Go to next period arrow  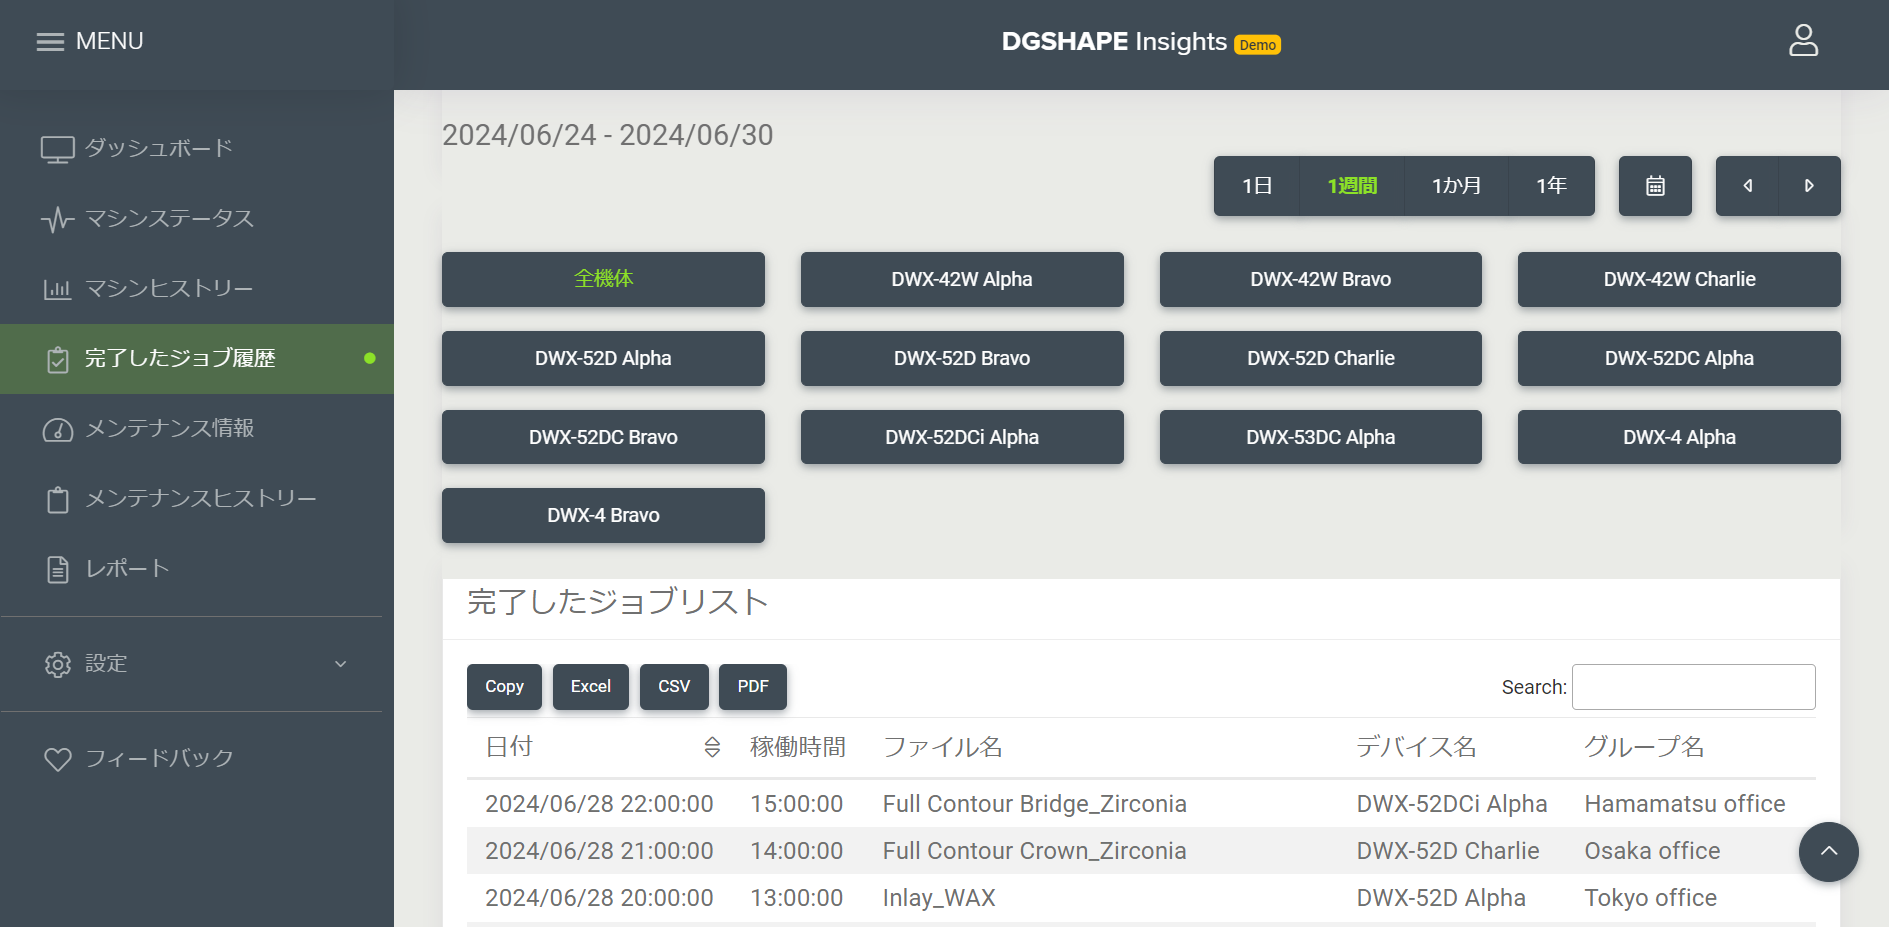pos(1809,186)
